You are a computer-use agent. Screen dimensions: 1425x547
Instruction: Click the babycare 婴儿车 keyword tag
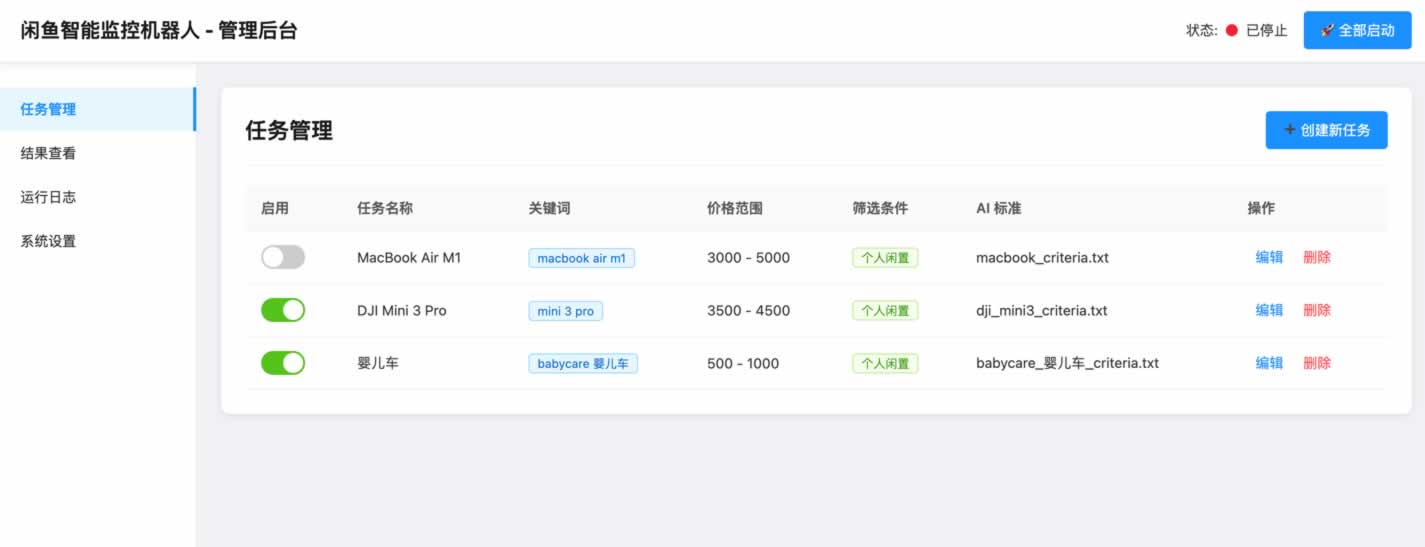click(583, 364)
